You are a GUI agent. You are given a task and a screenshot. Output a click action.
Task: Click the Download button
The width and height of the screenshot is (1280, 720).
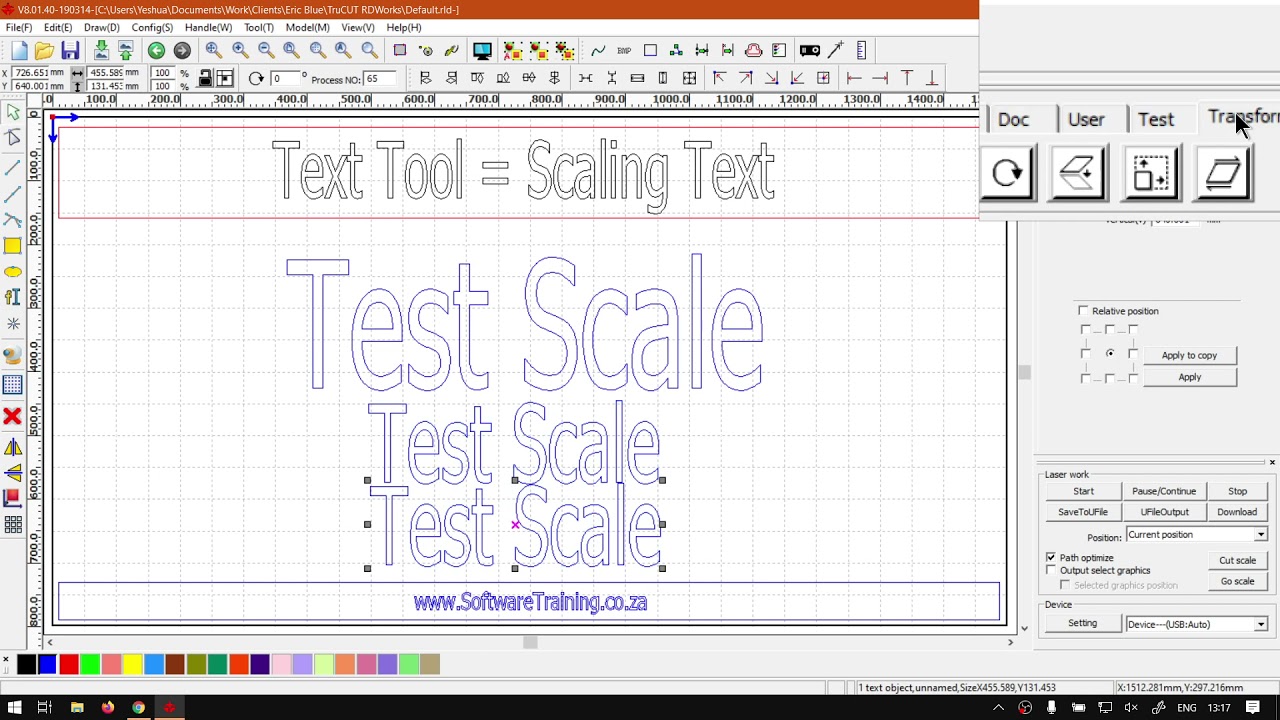(x=1237, y=512)
